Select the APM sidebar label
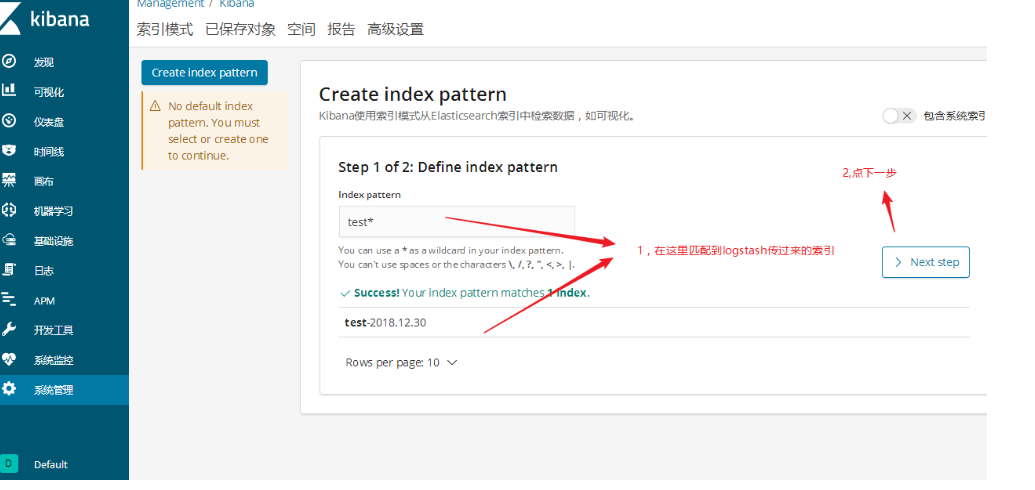Image resolution: width=1035 pixels, height=490 pixels. click(44, 300)
